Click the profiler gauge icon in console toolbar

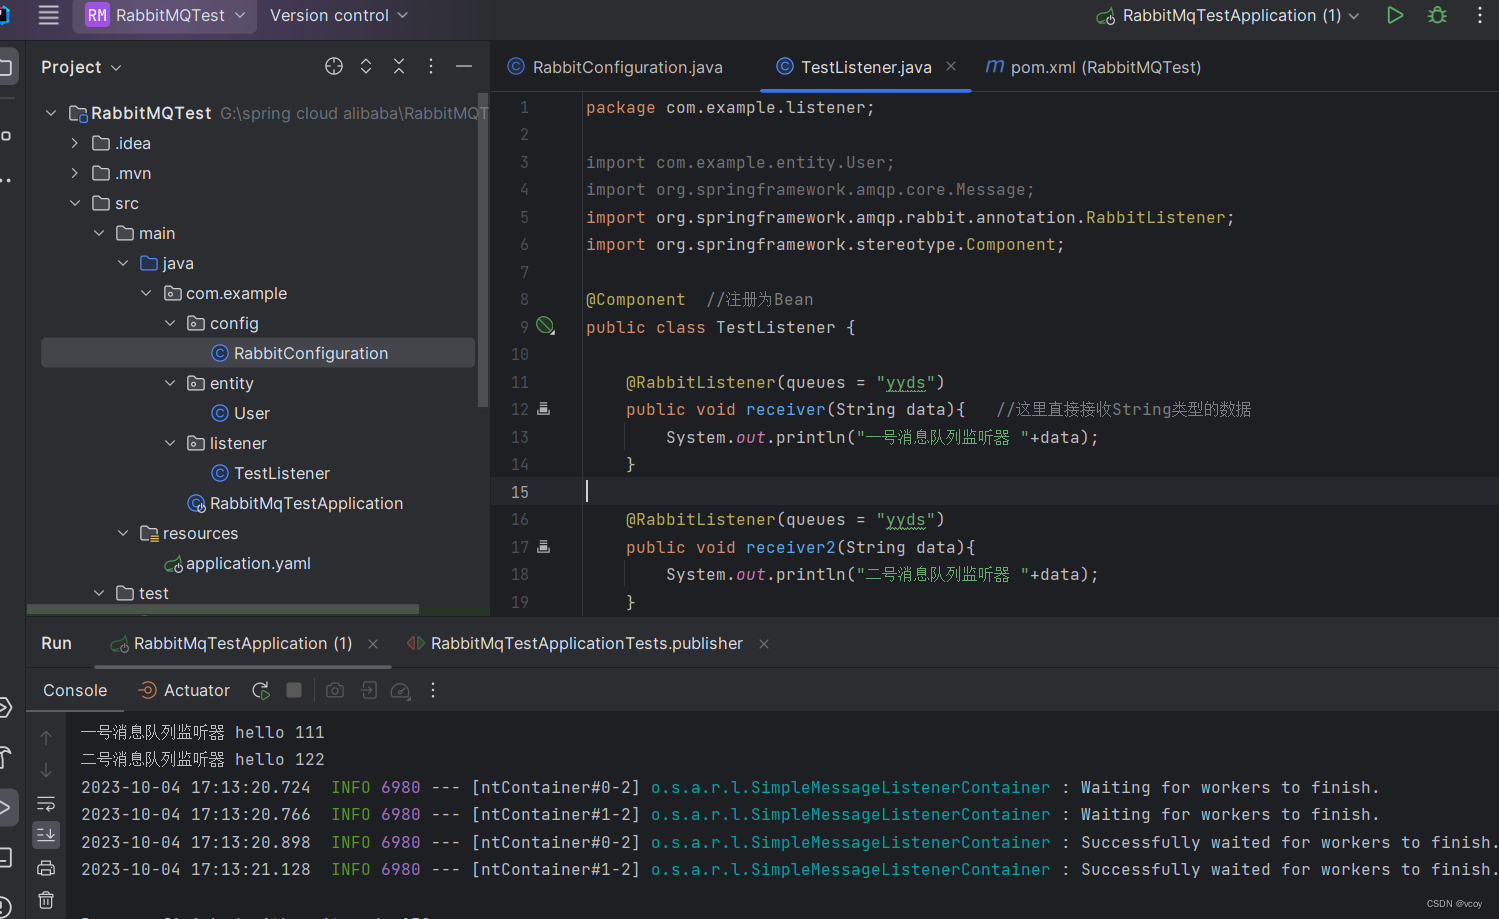(x=401, y=690)
